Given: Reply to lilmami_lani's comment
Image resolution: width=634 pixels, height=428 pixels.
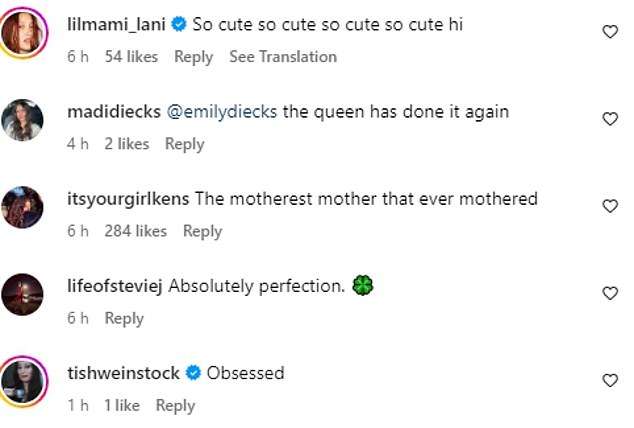Looking at the screenshot, I should tap(193, 57).
